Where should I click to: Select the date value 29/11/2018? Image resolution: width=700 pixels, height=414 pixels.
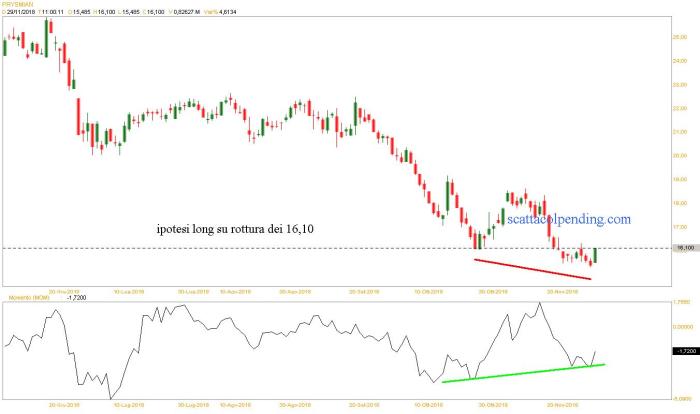tap(21, 12)
